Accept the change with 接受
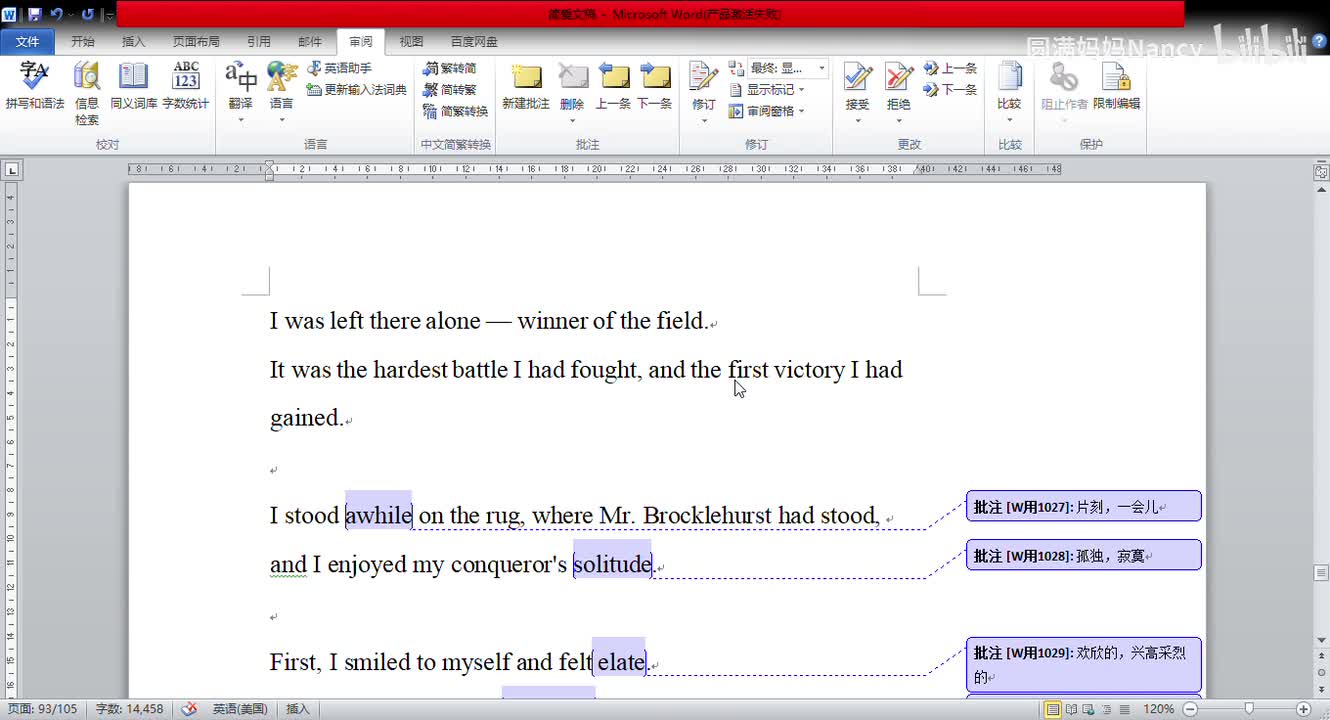The image size is (1330, 720). (857, 86)
